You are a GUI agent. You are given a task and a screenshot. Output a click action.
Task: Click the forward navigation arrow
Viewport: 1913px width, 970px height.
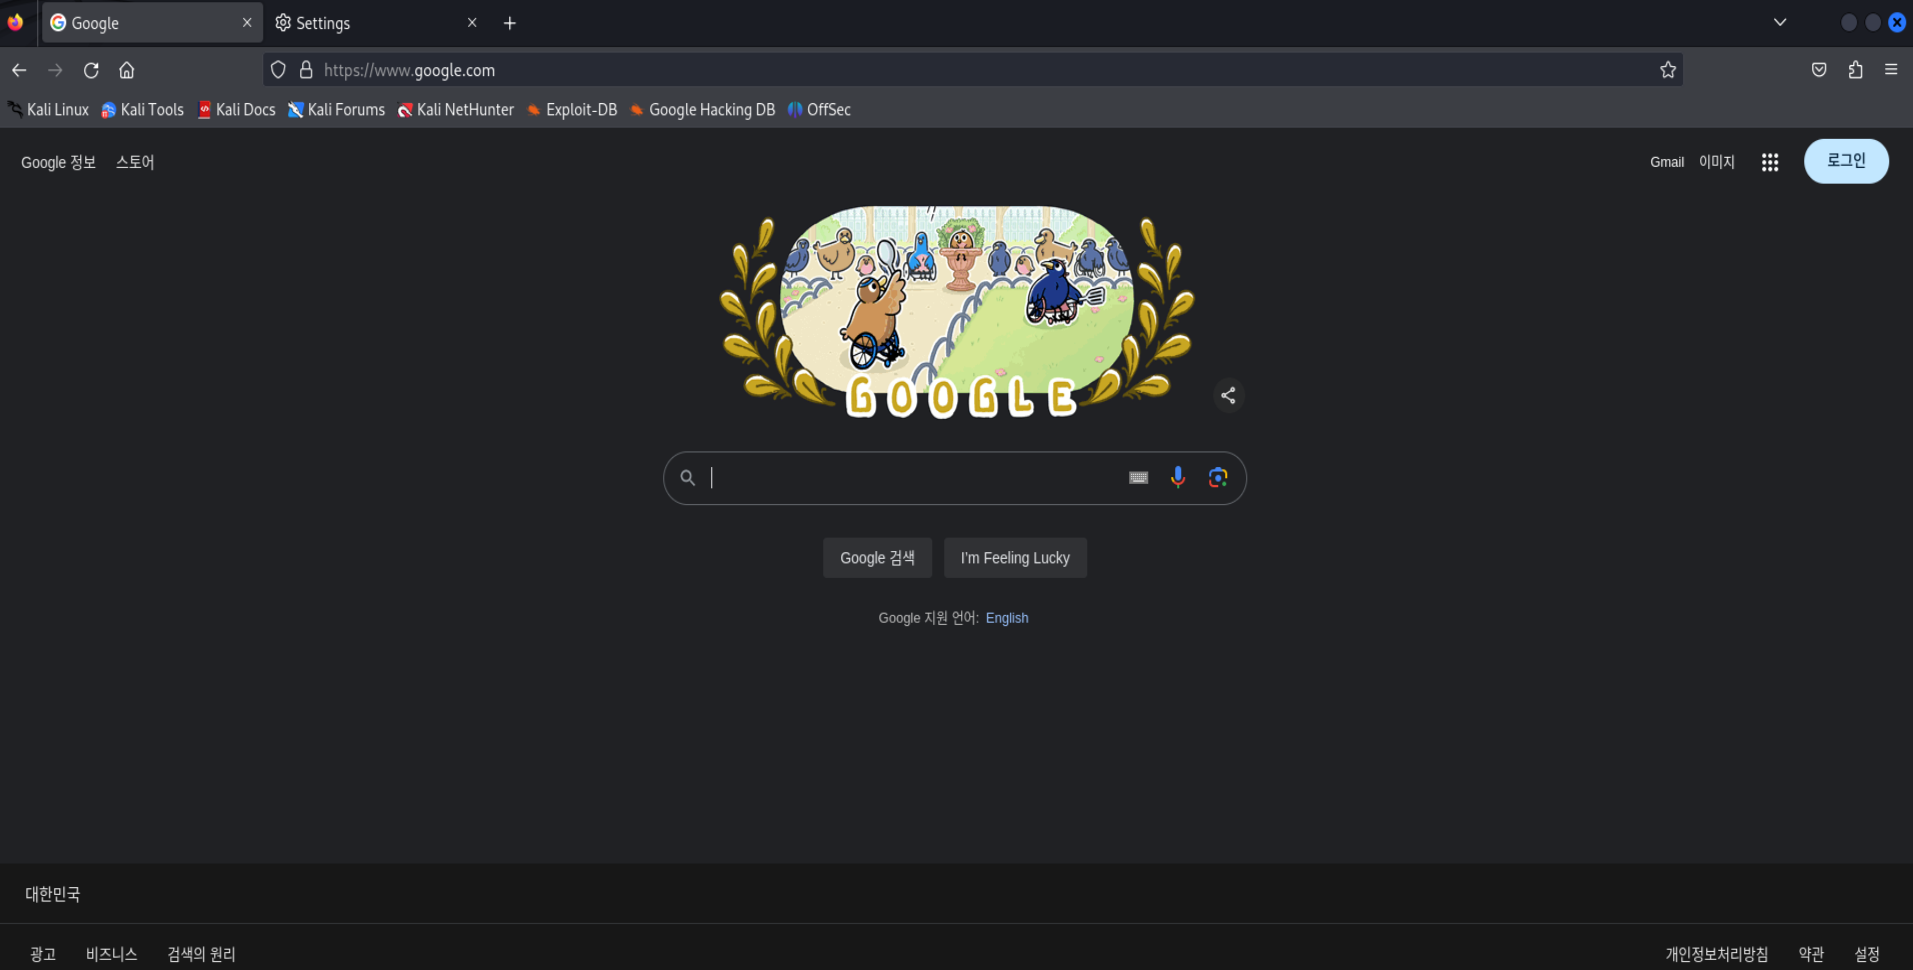[x=55, y=70]
